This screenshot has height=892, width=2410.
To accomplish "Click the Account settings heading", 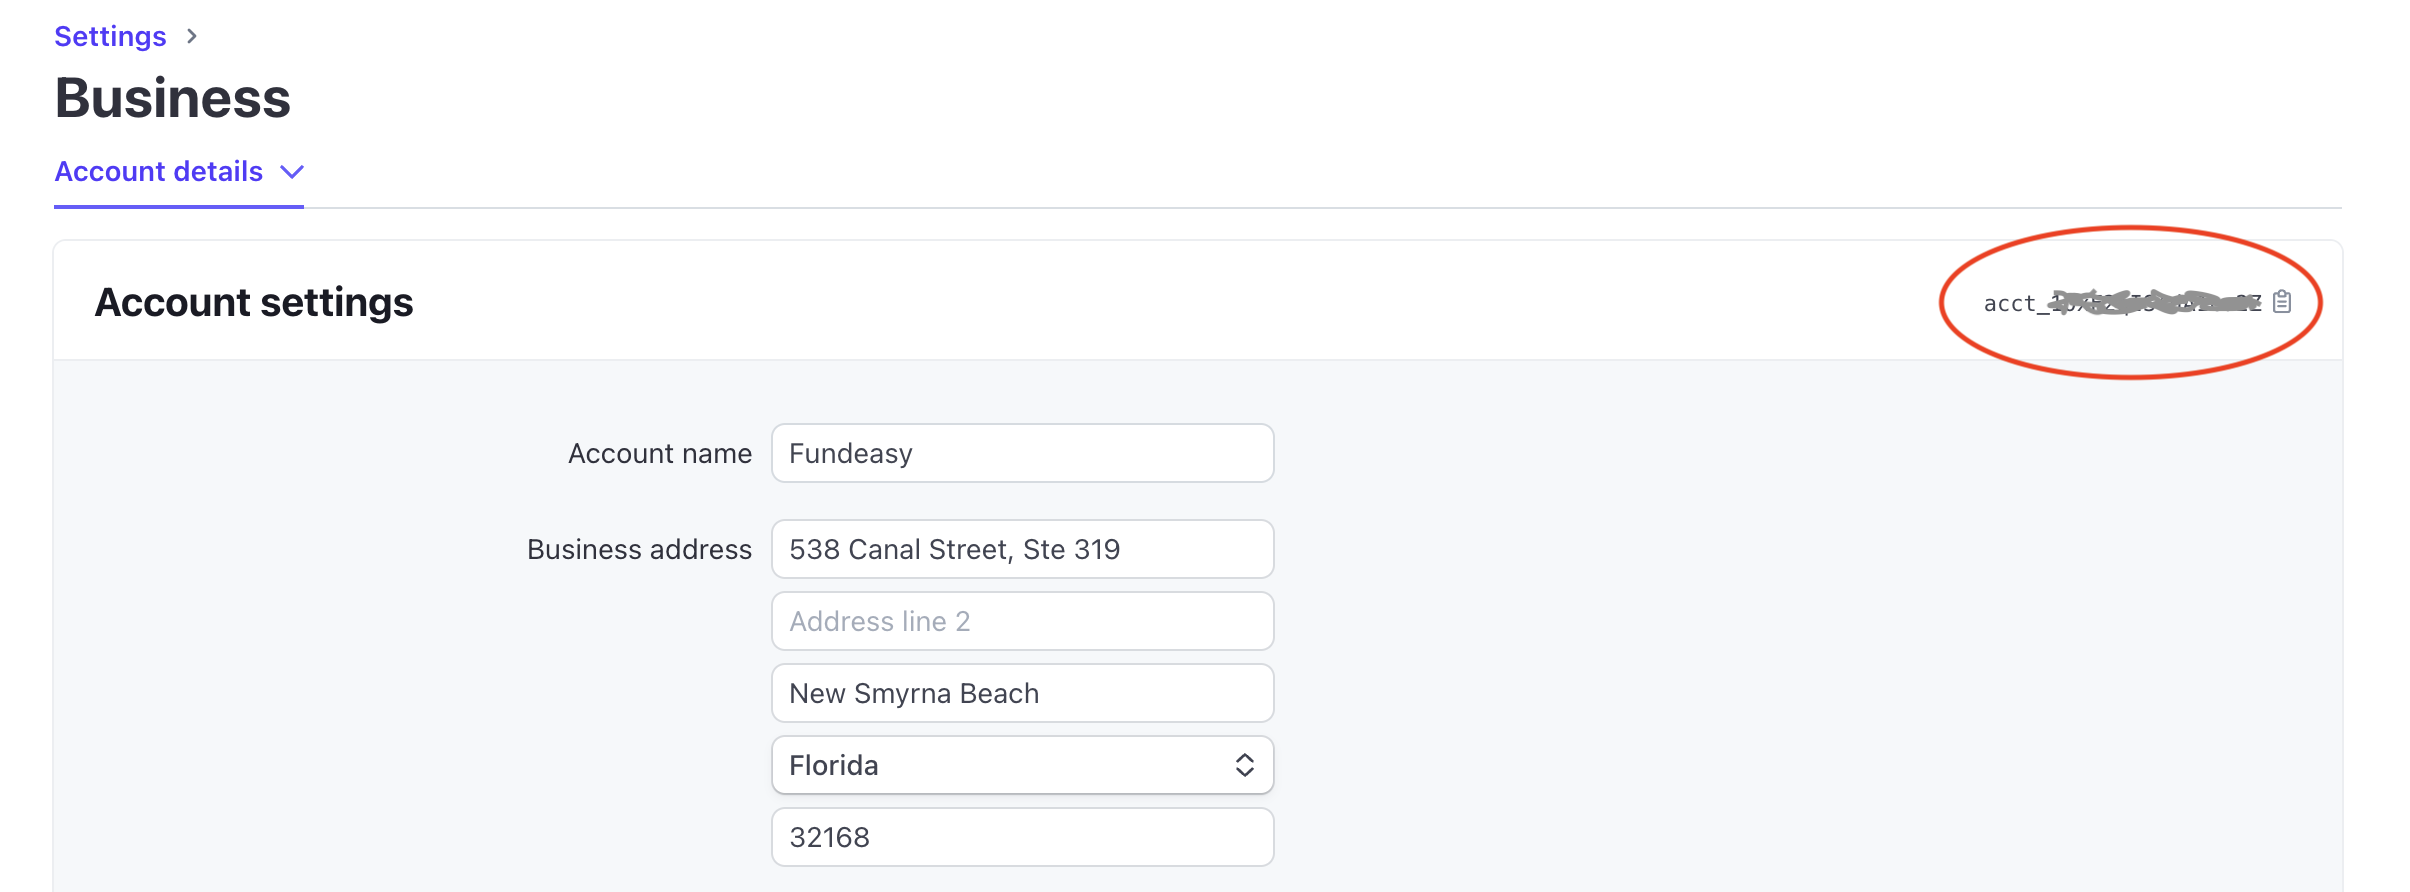I will (x=254, y=302).
